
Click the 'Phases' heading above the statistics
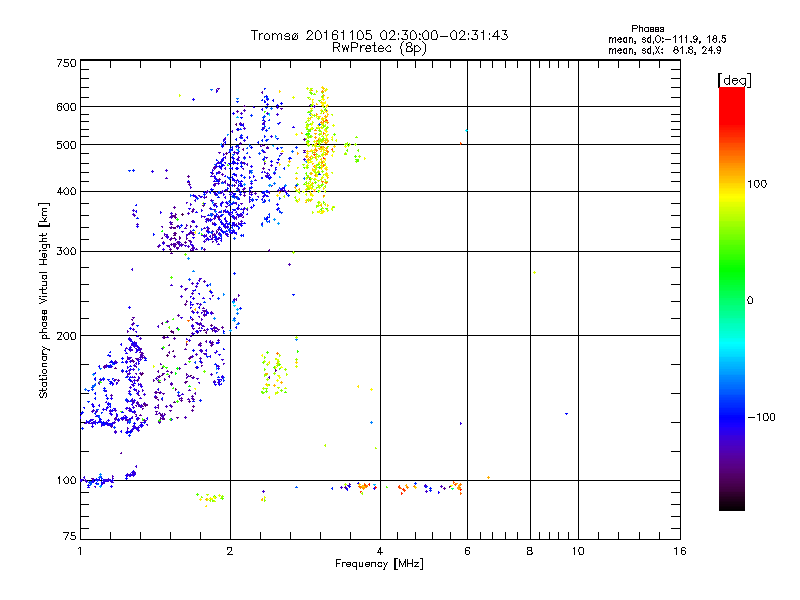(647, 29)
